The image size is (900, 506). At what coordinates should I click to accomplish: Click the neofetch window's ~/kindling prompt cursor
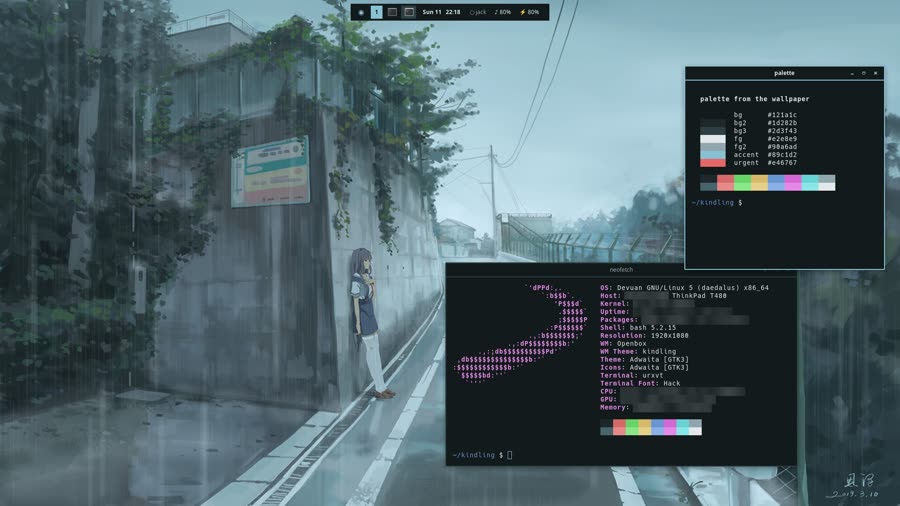tap(510, 456)
